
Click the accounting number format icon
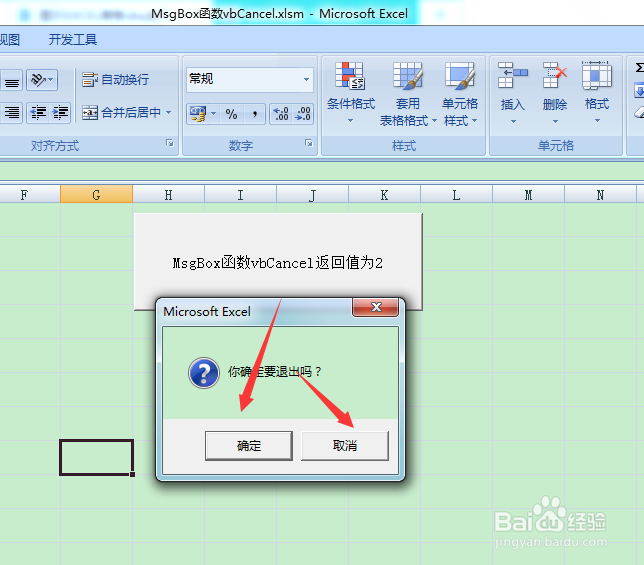198,114
